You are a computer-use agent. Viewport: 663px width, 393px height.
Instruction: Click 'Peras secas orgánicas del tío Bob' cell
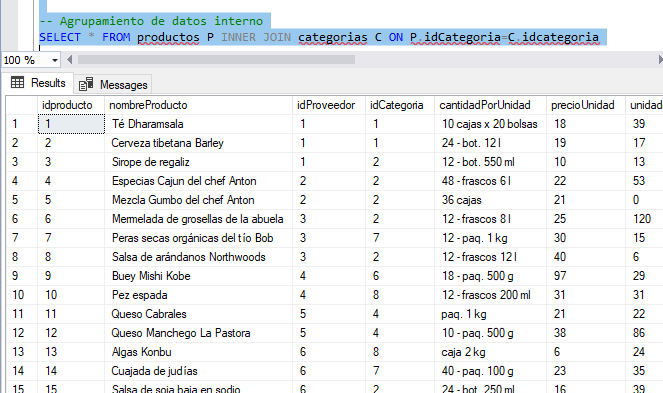[198, 238]
